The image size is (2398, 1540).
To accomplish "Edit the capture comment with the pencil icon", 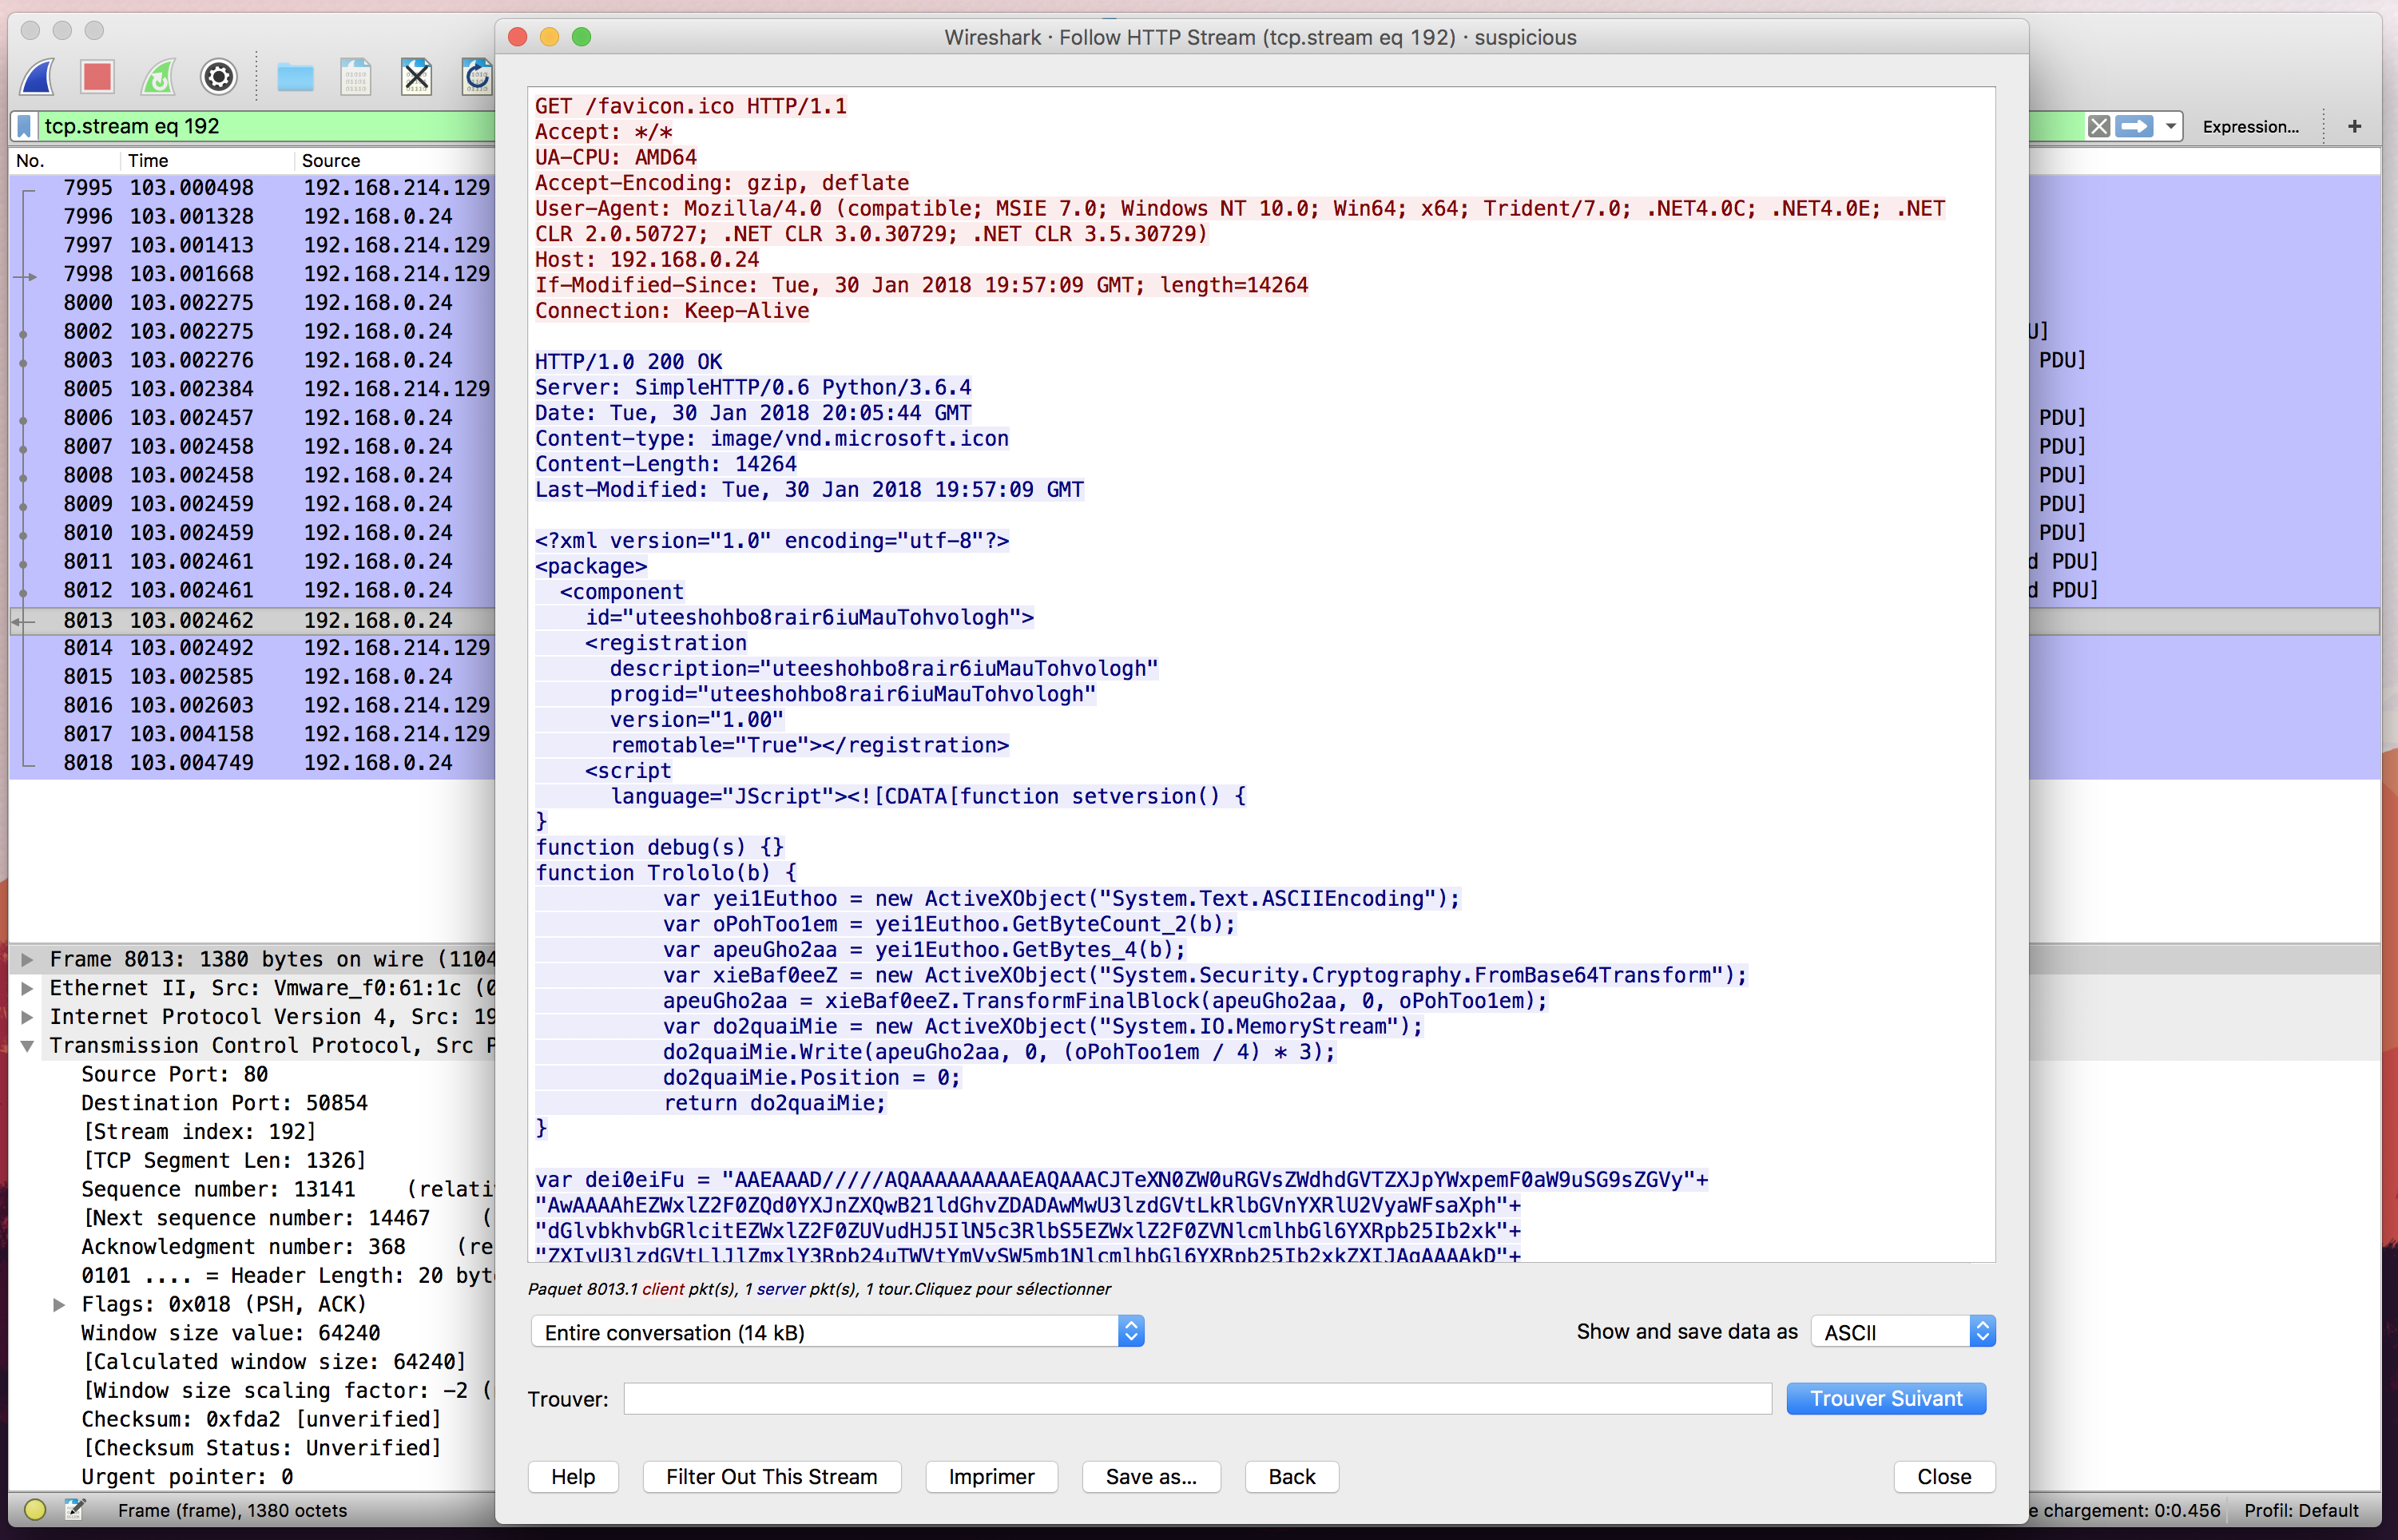I will (75, 1510).
